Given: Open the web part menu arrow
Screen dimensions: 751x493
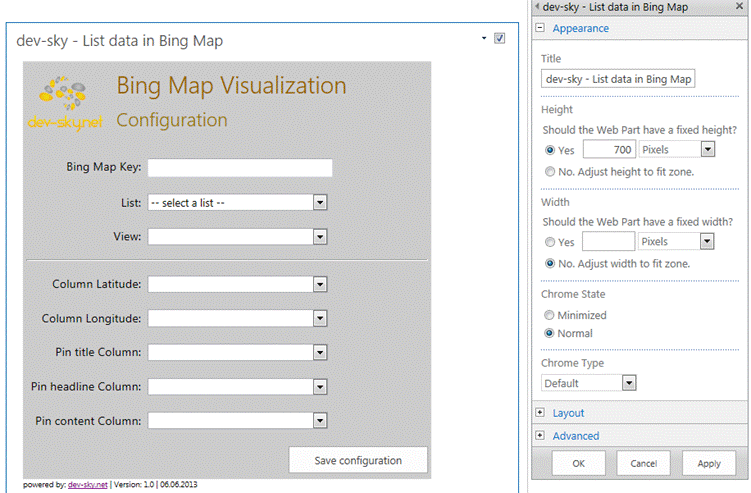Looking at the screenshot, I should pyautogui.click(x=484, y=38).
